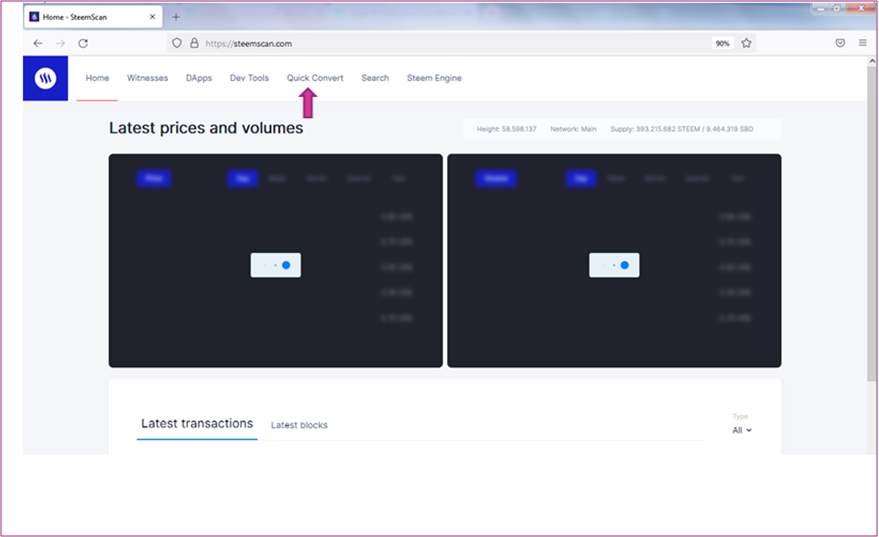Switch to the Latest transactions tab
This screenshot has width=879, height=537.
197,424
